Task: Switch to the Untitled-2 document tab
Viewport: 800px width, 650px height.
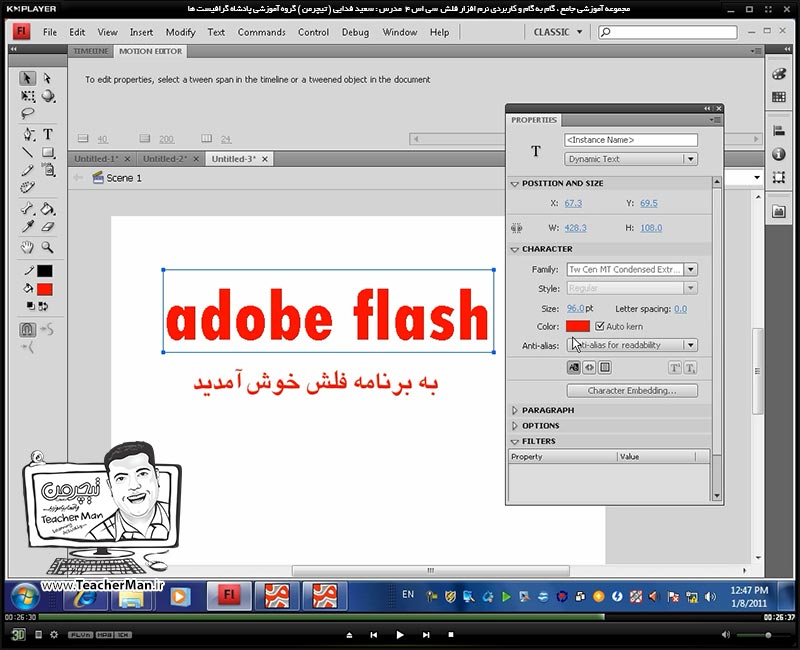Action: [165, 159]
